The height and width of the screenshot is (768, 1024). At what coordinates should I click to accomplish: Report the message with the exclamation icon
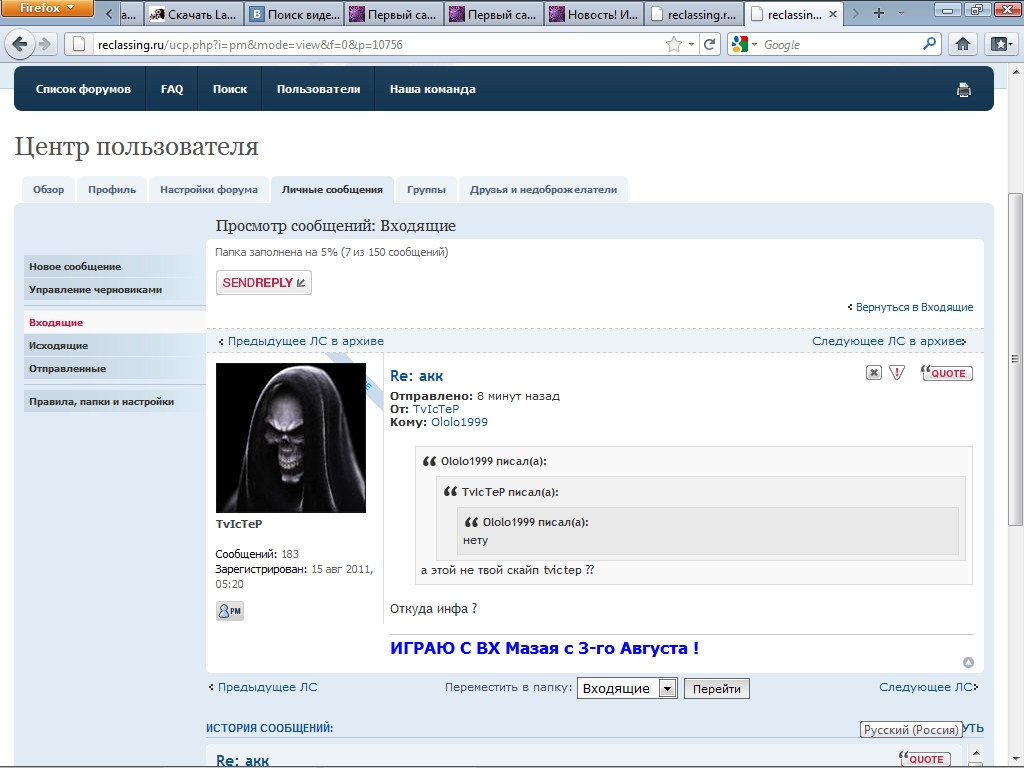point(897,373)
